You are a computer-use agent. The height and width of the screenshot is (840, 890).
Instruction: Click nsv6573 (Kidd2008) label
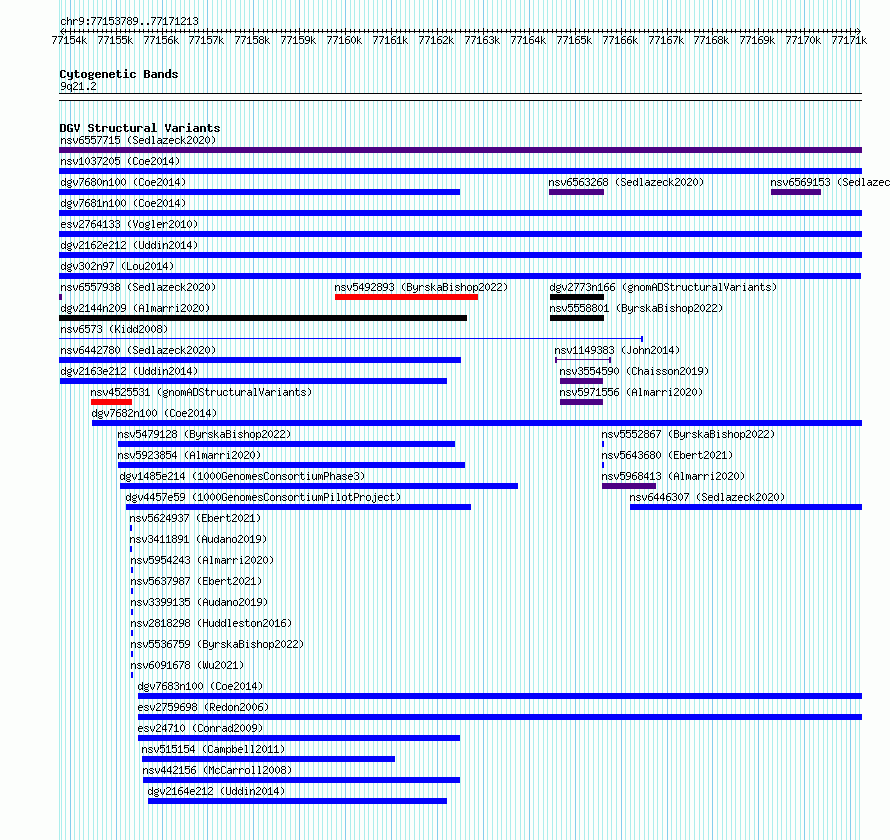(114, 329)
